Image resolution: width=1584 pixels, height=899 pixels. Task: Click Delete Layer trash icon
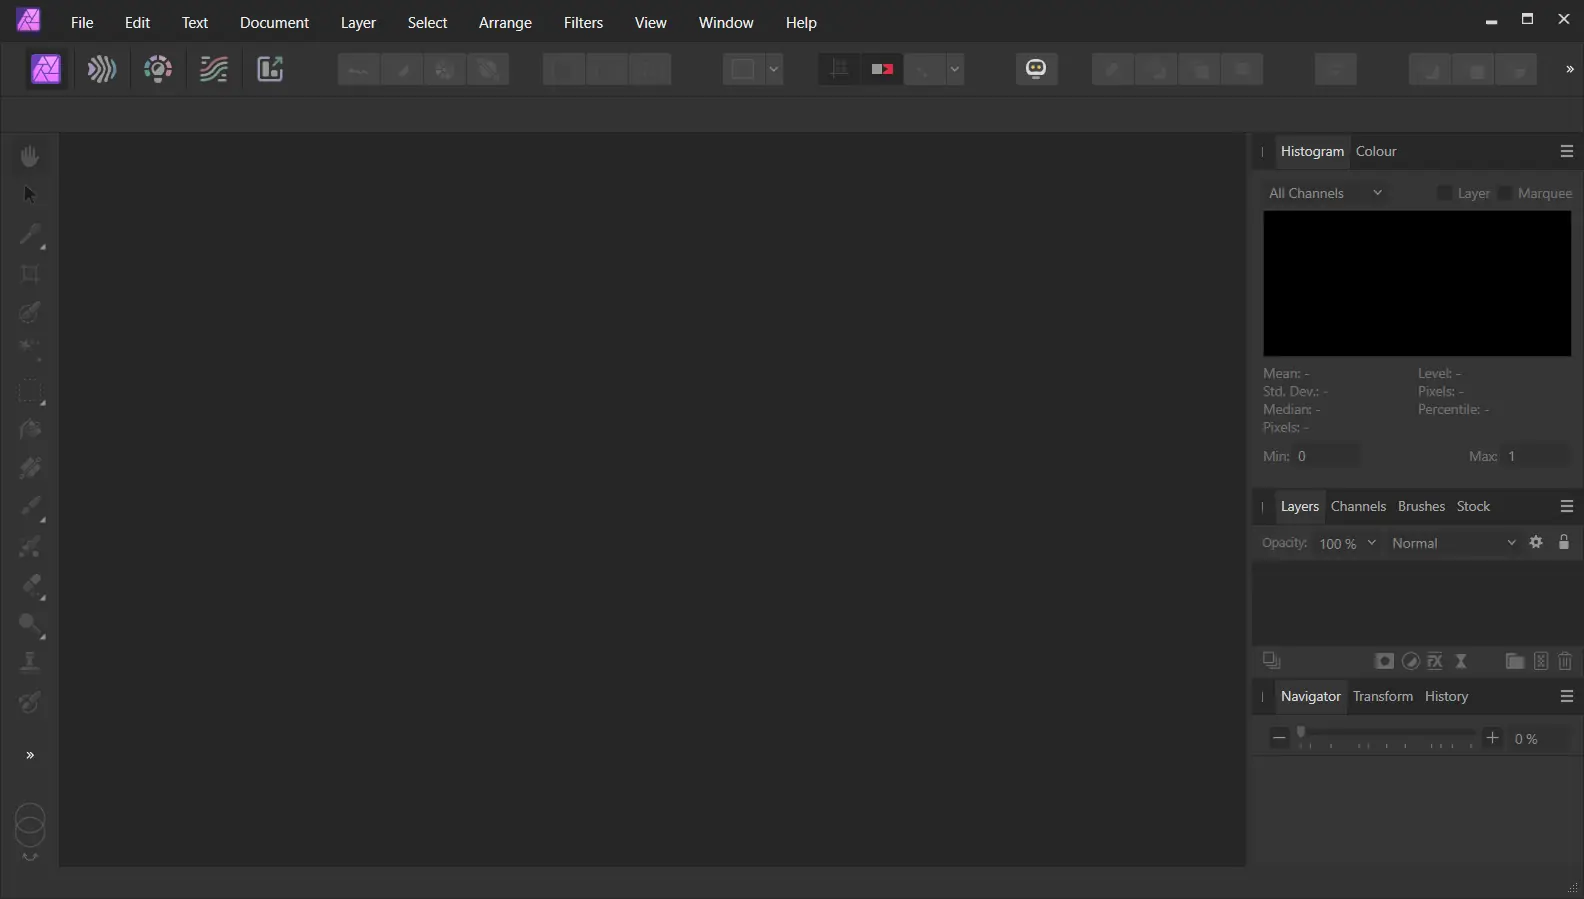pos(1566,661)
